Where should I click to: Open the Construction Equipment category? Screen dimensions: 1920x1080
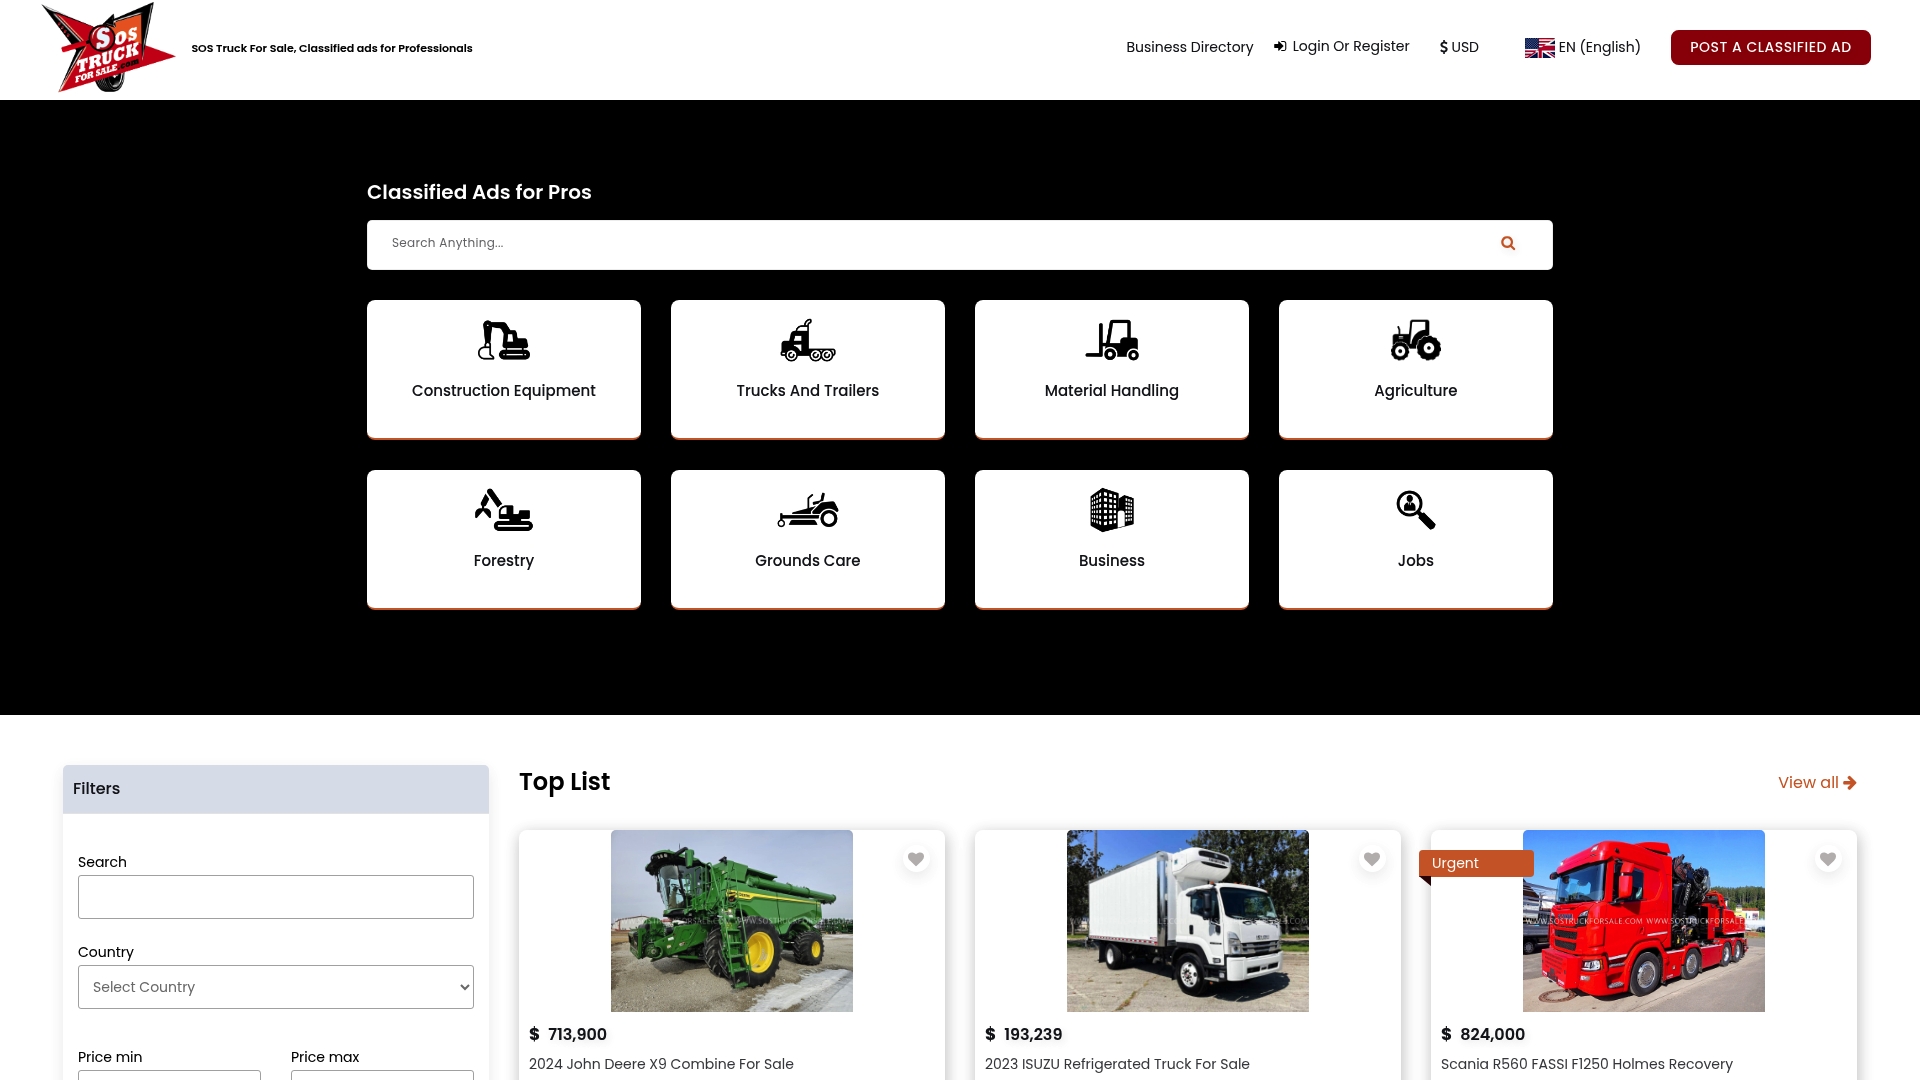504,369
